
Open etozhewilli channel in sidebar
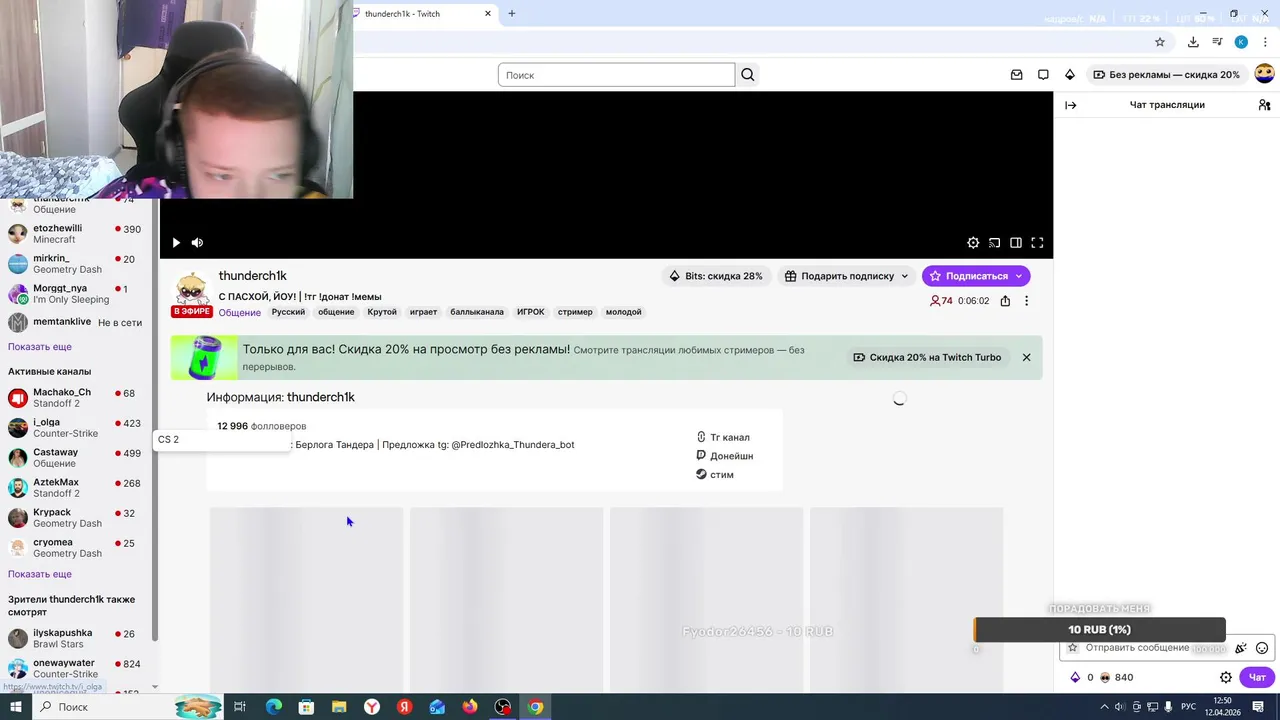(x=75, y=234)
